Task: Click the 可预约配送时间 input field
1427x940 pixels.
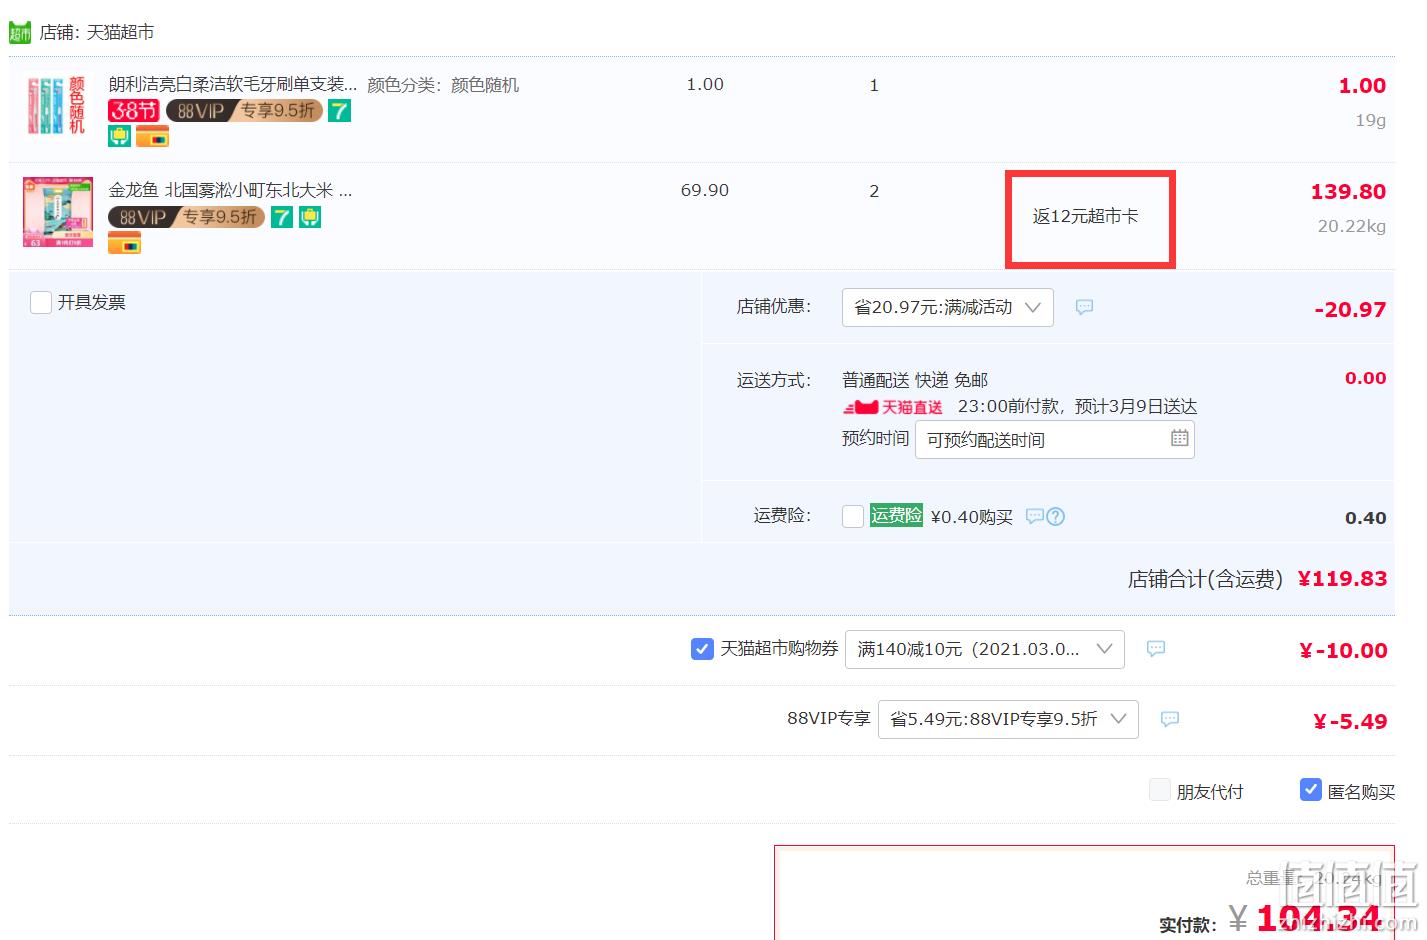Action: [x=1054, y=440]
